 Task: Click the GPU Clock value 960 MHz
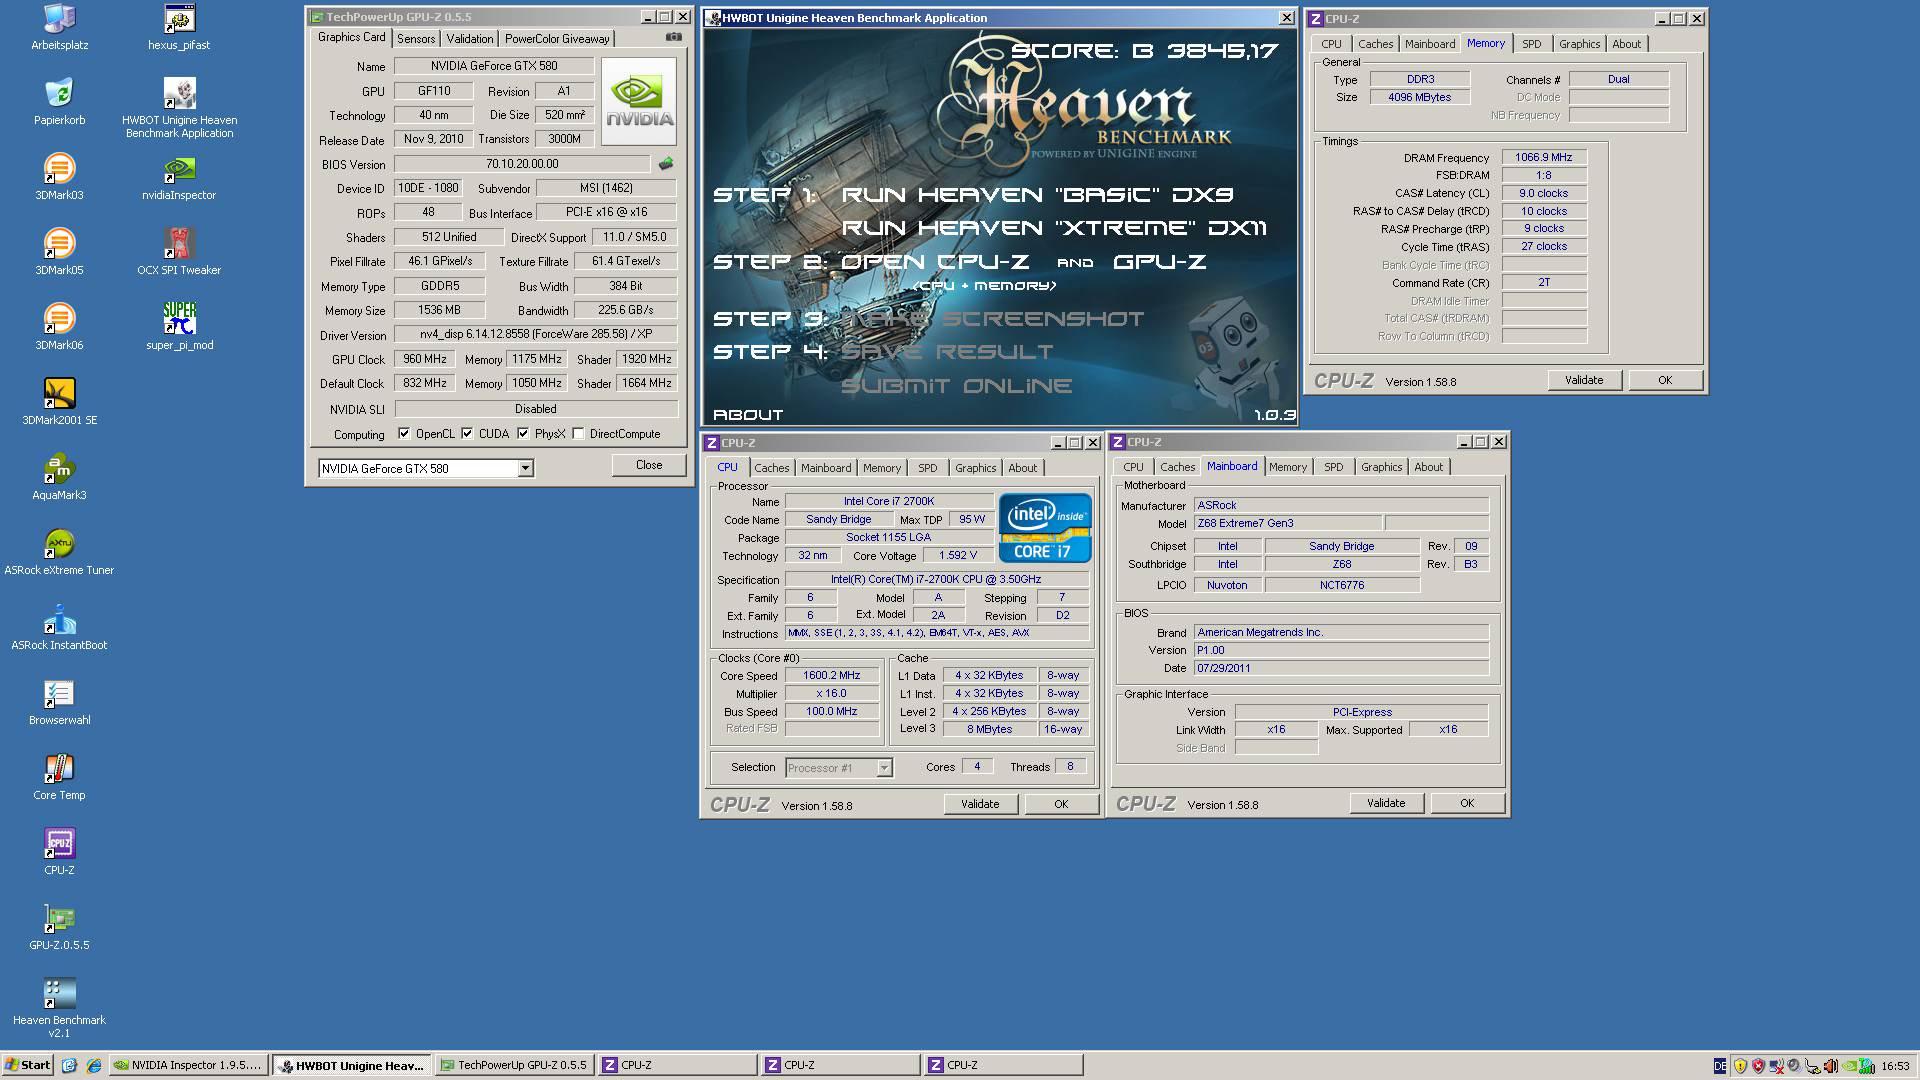[x=425, y=359]
